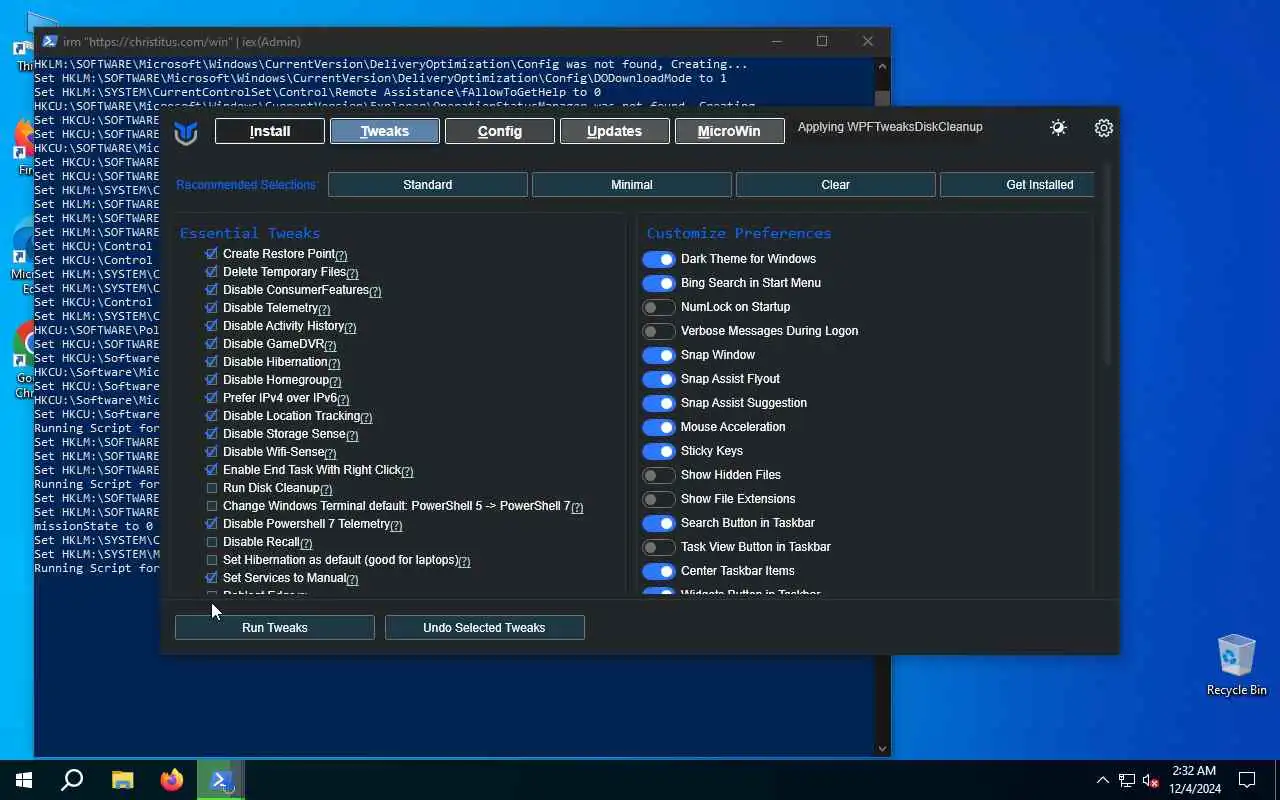Uncheck Delete Temporary Files

click(211, 272)
